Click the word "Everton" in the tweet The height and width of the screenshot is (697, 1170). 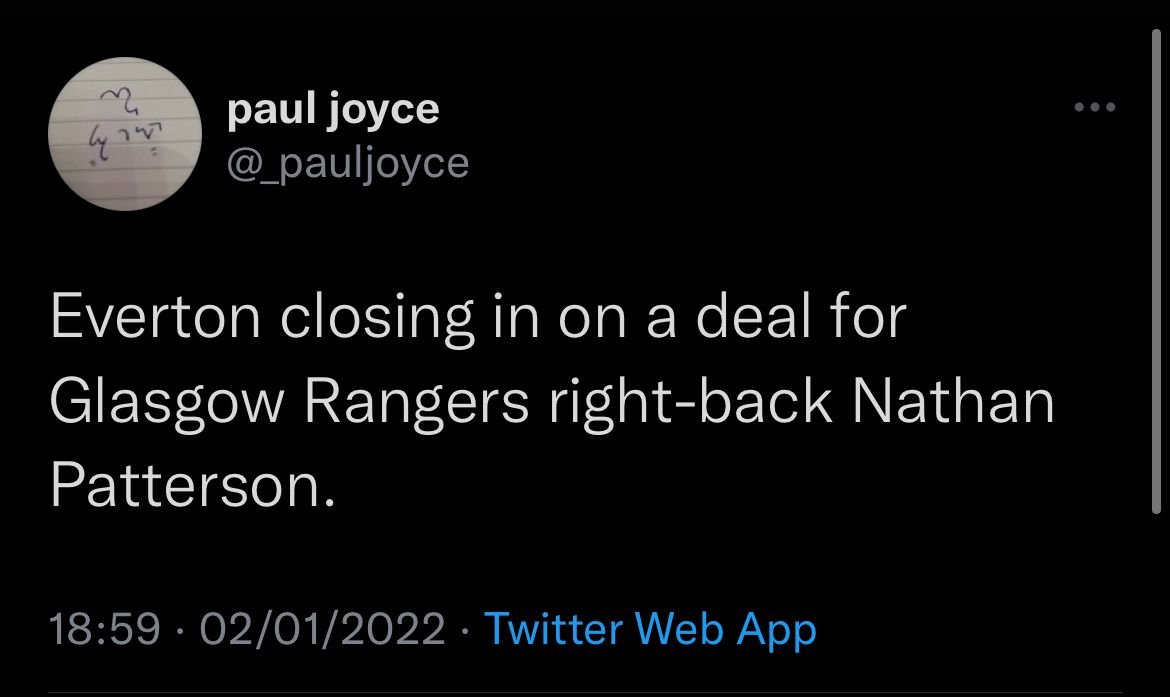tap(156, 317)
